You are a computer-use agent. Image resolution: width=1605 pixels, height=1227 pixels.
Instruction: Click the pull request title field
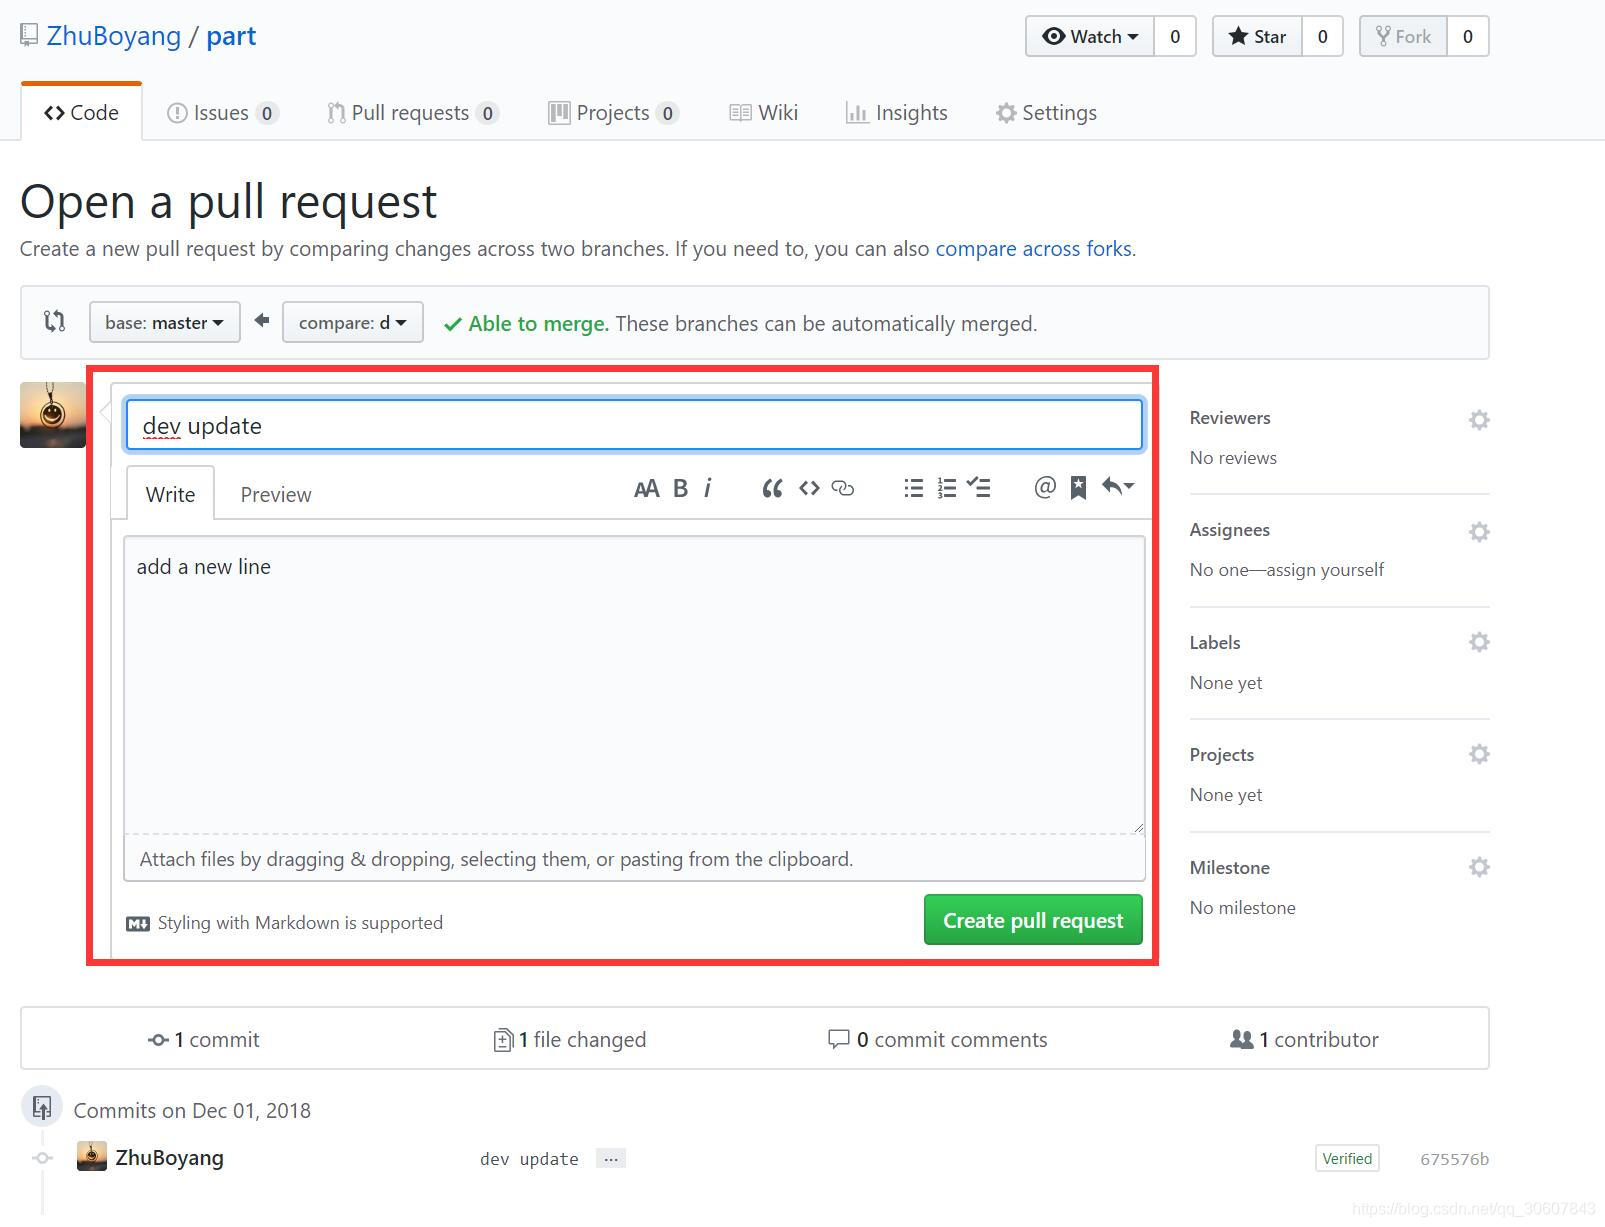[x=634, y=425]
